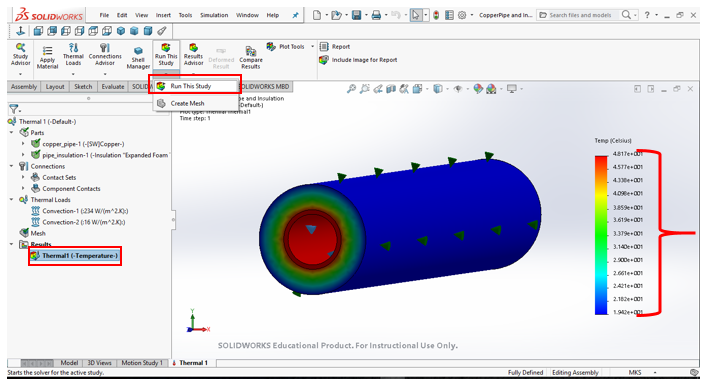Switch to the Motion Study 1 tab
Viewport: 701px width, 379px height.
click(143, 363)
